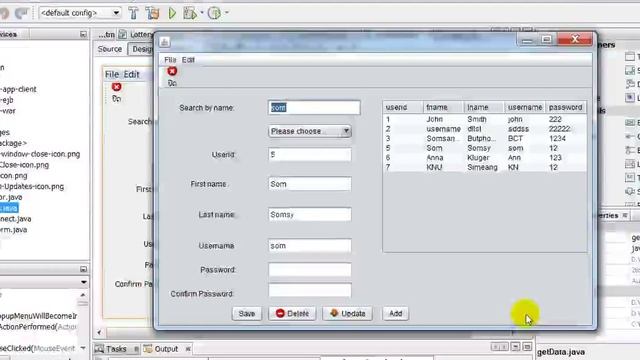The height and width of the screenshot is (360, 640).
Task: Click the Save button
Action: [247, 313]
